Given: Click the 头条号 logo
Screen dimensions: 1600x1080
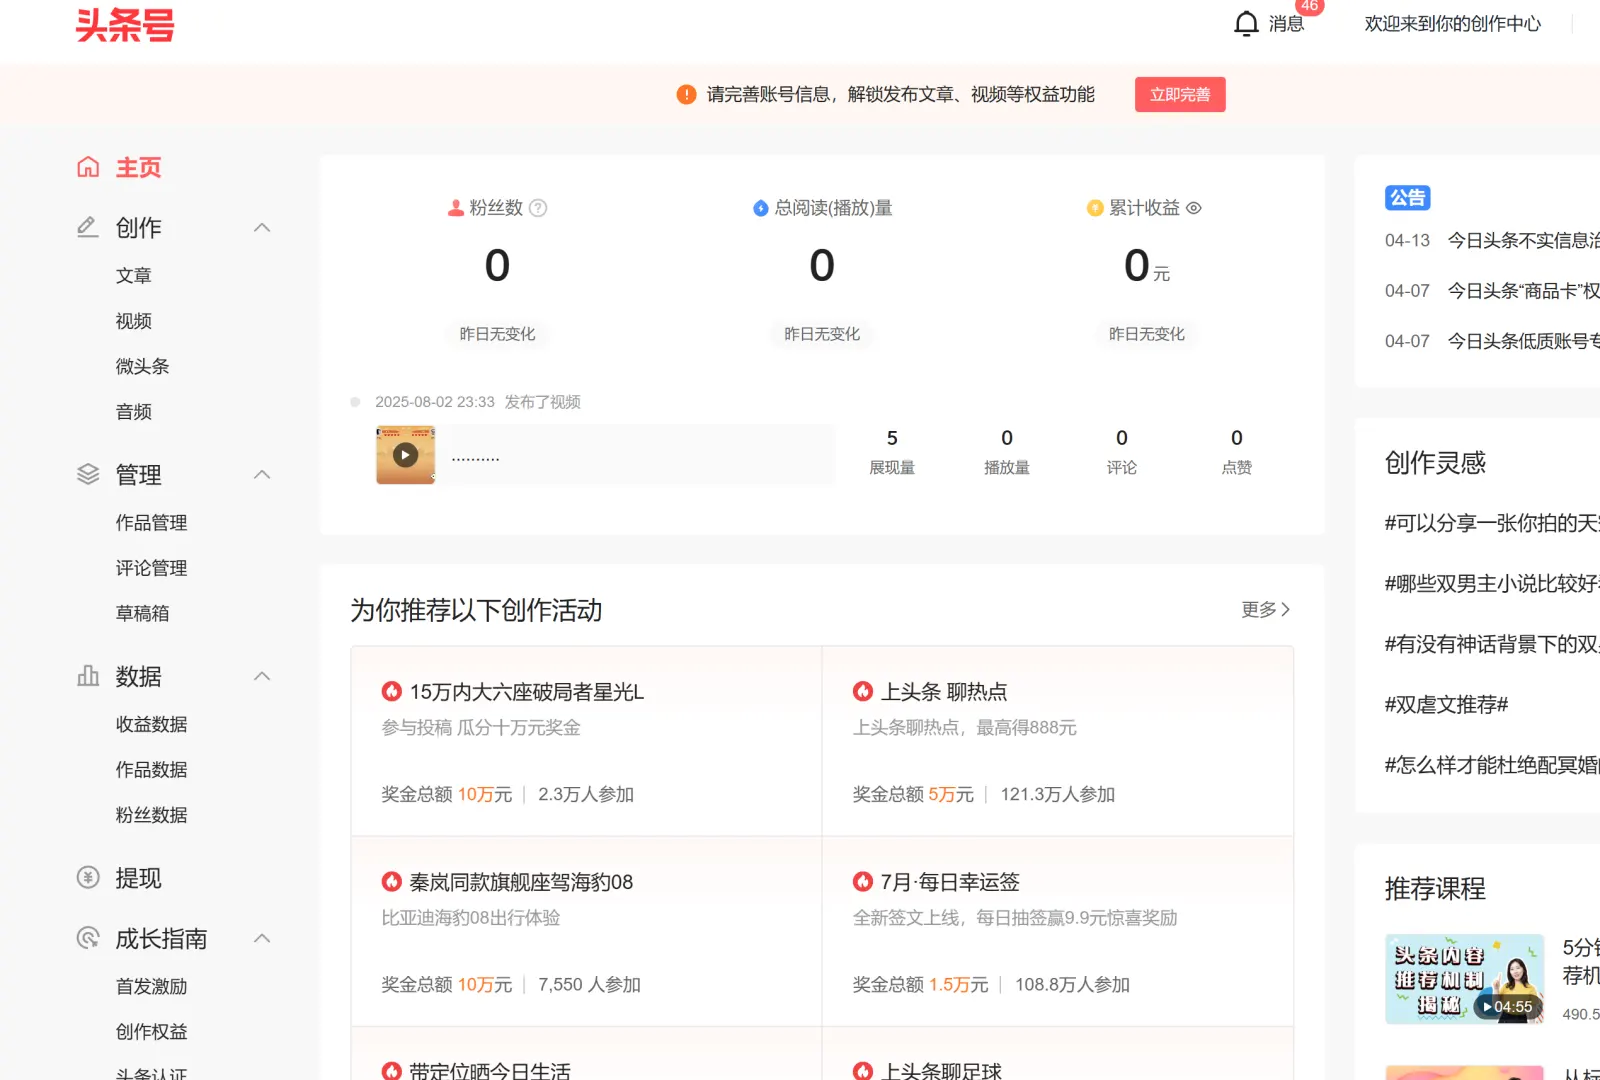Looking at the screenshot, I should [x=125, y=25].
